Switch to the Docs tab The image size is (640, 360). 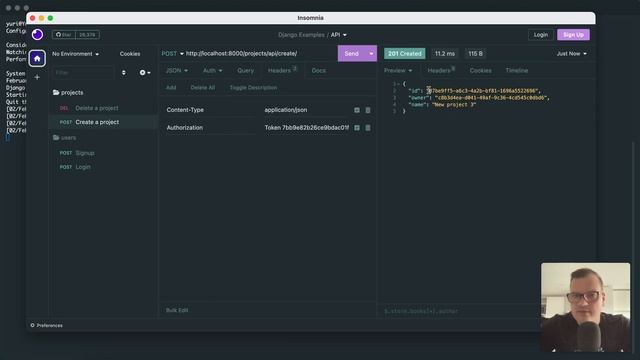click(x=318, y=71)
